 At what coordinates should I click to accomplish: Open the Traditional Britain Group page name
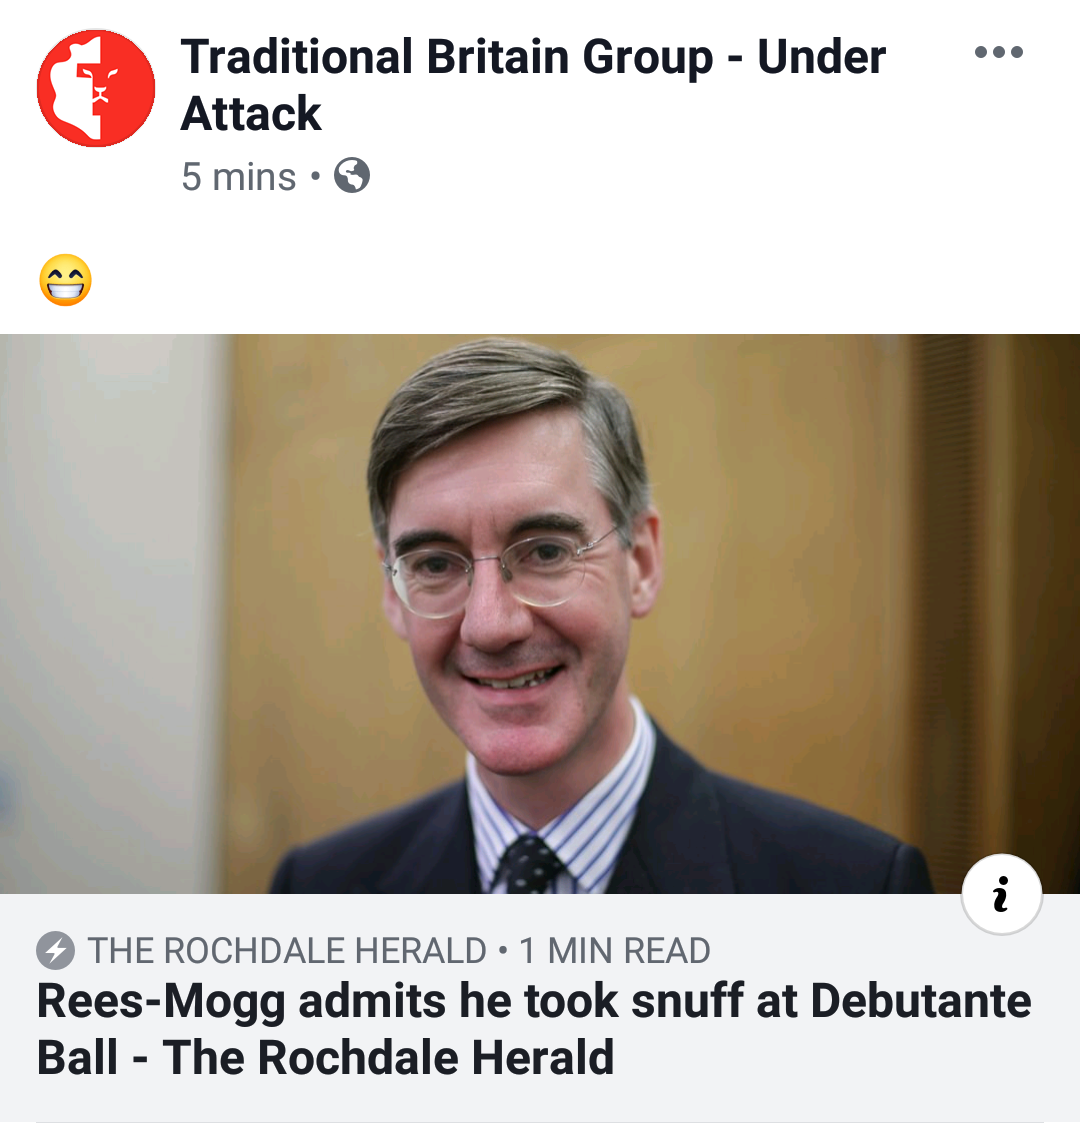coord(446,58)
